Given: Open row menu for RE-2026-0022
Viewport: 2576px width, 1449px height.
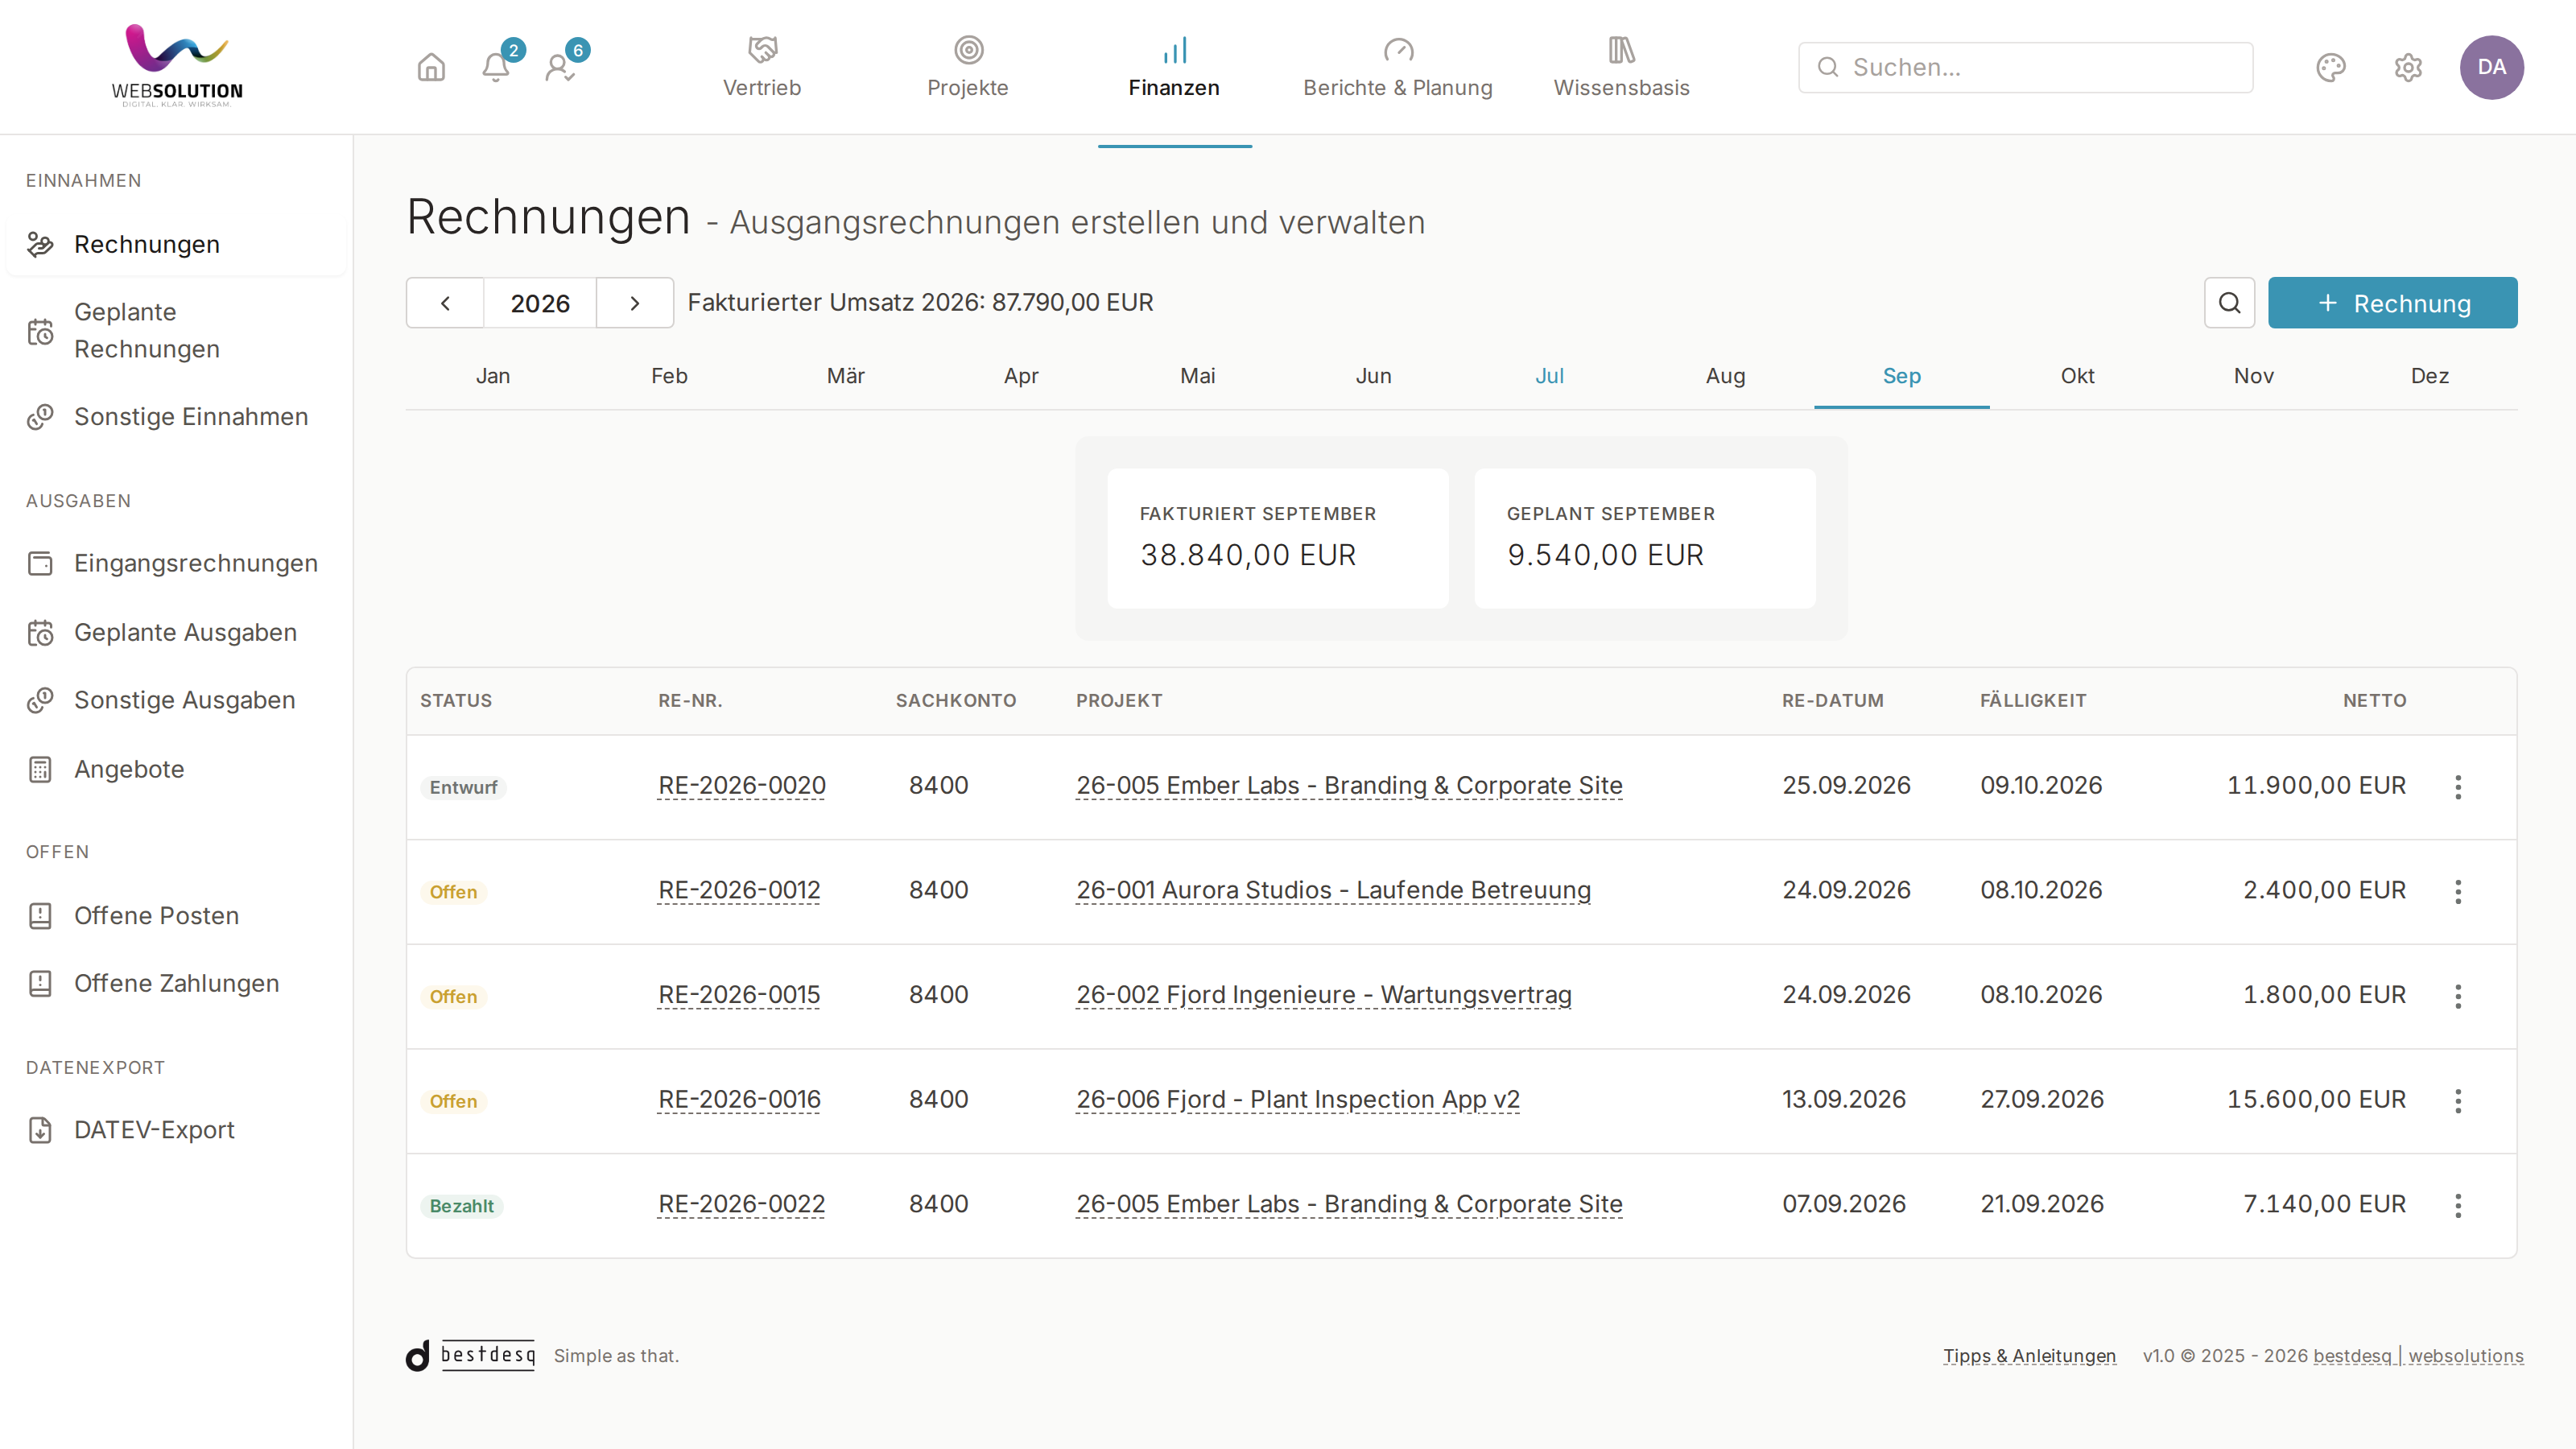Looking at the screenshot, I should [x=2458, y=1205].
